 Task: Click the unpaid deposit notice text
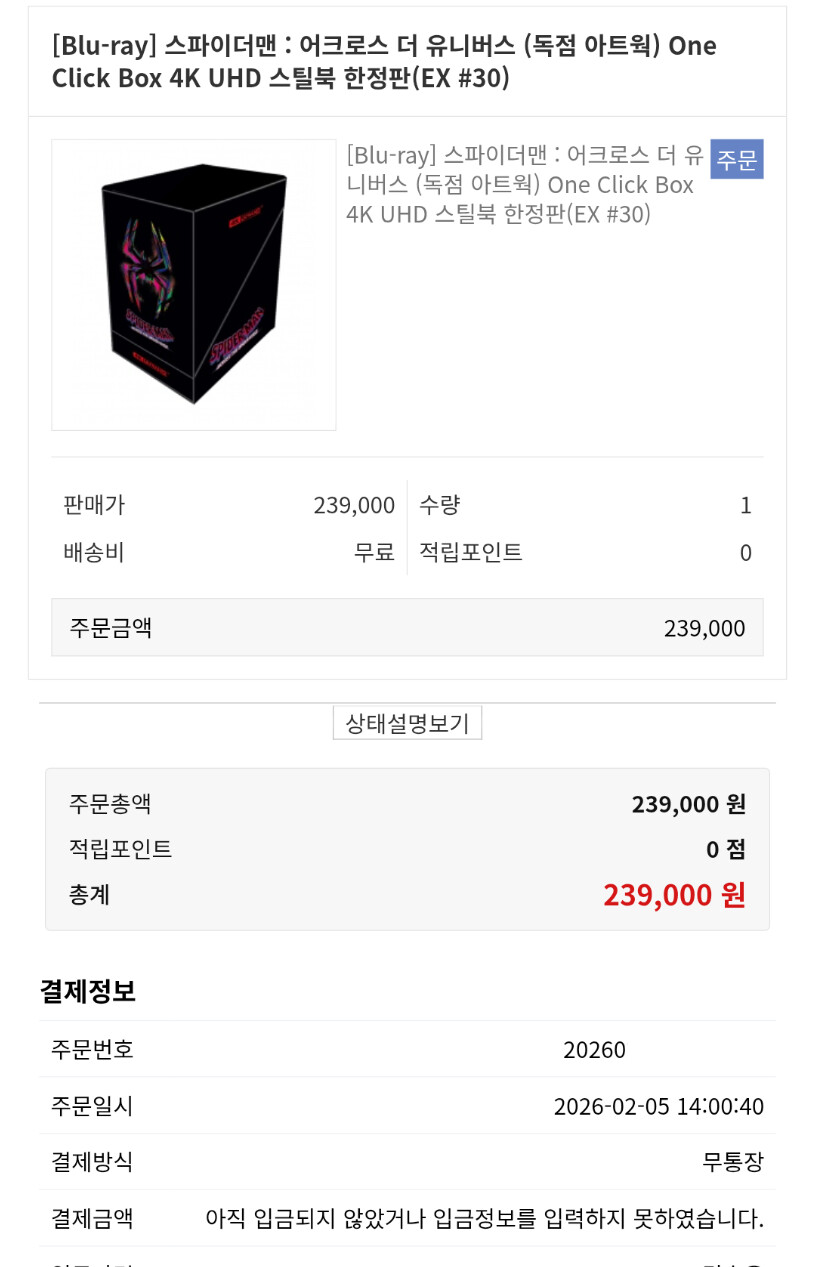(x=484, y=1218)
